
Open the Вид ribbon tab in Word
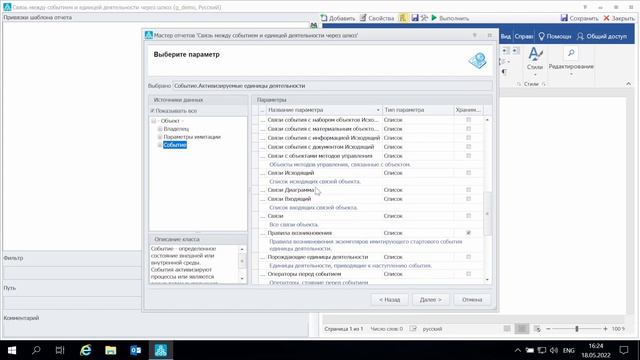pyautogui.click(x=505, y=36)
